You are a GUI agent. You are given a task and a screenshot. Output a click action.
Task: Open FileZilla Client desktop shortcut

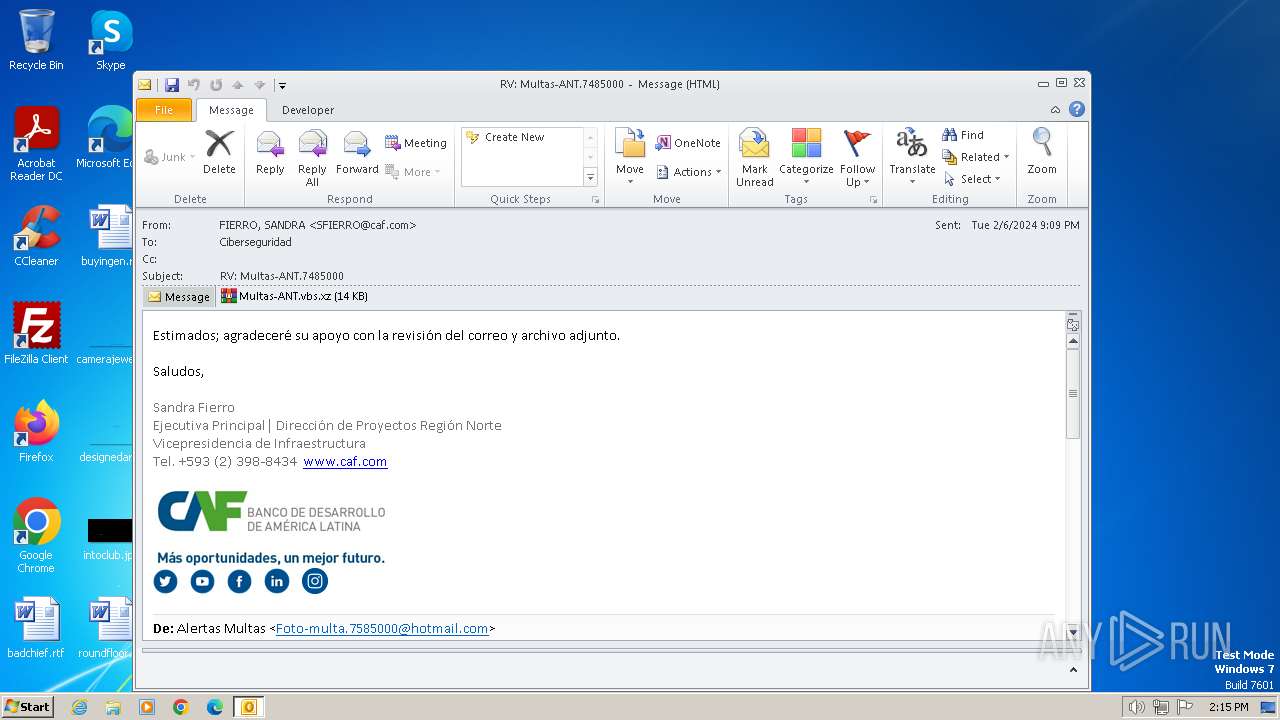click(x=36, y=333)
